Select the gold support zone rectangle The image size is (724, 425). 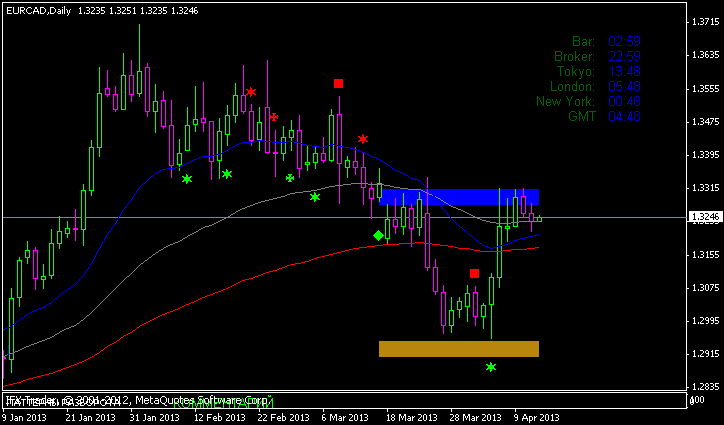[459, 348]
